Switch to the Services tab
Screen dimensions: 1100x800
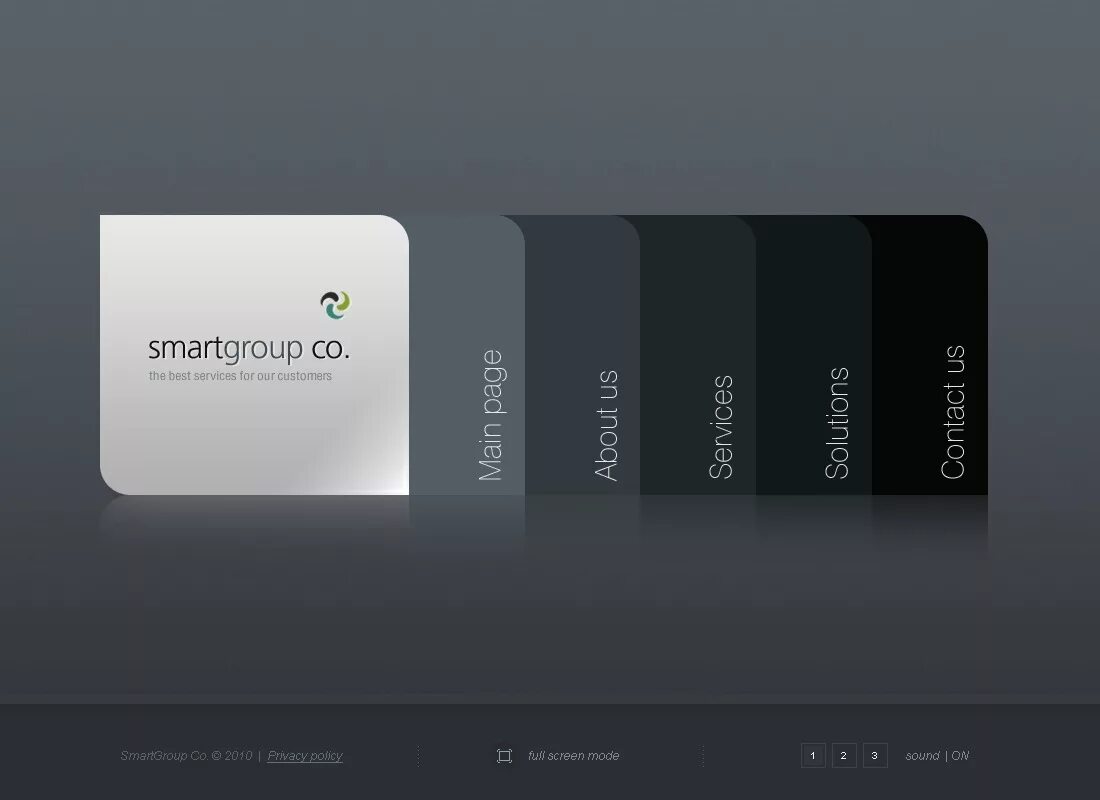699,355
